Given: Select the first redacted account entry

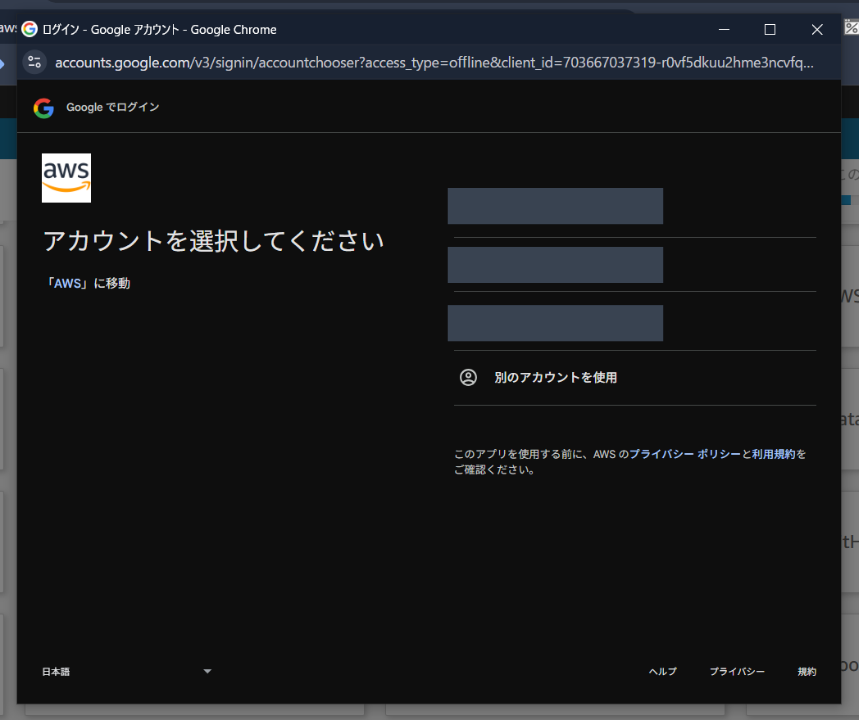Looking at the screenshot, I should pos(555,206).
